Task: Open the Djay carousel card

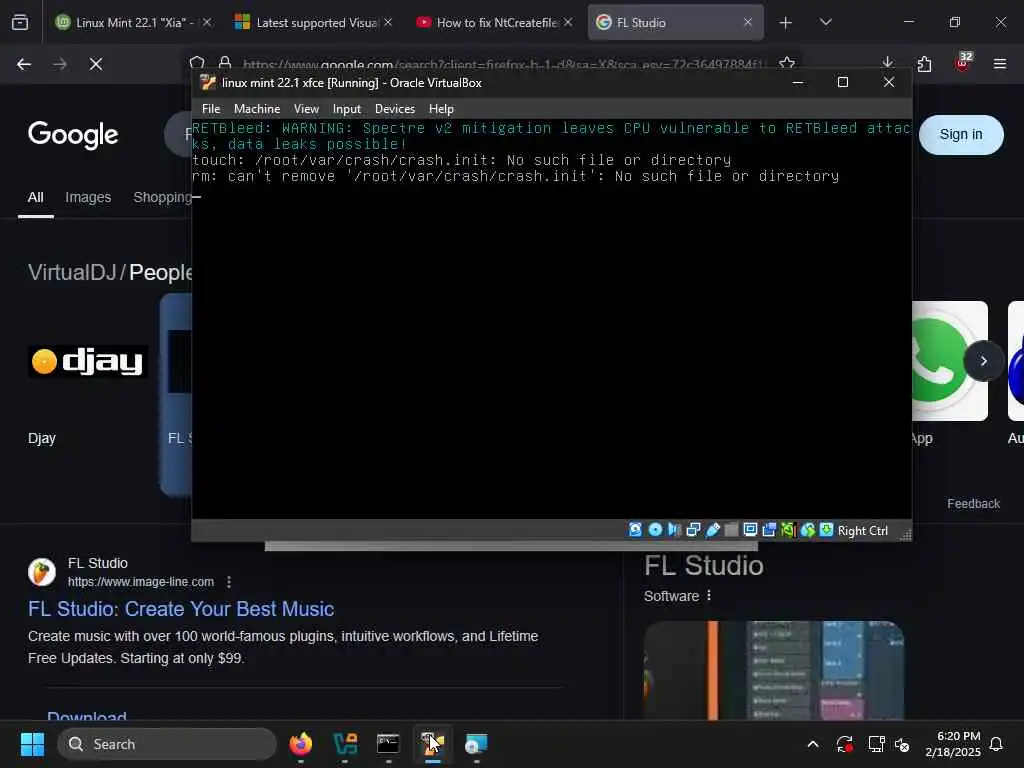Action: click(x=88, y=395)
